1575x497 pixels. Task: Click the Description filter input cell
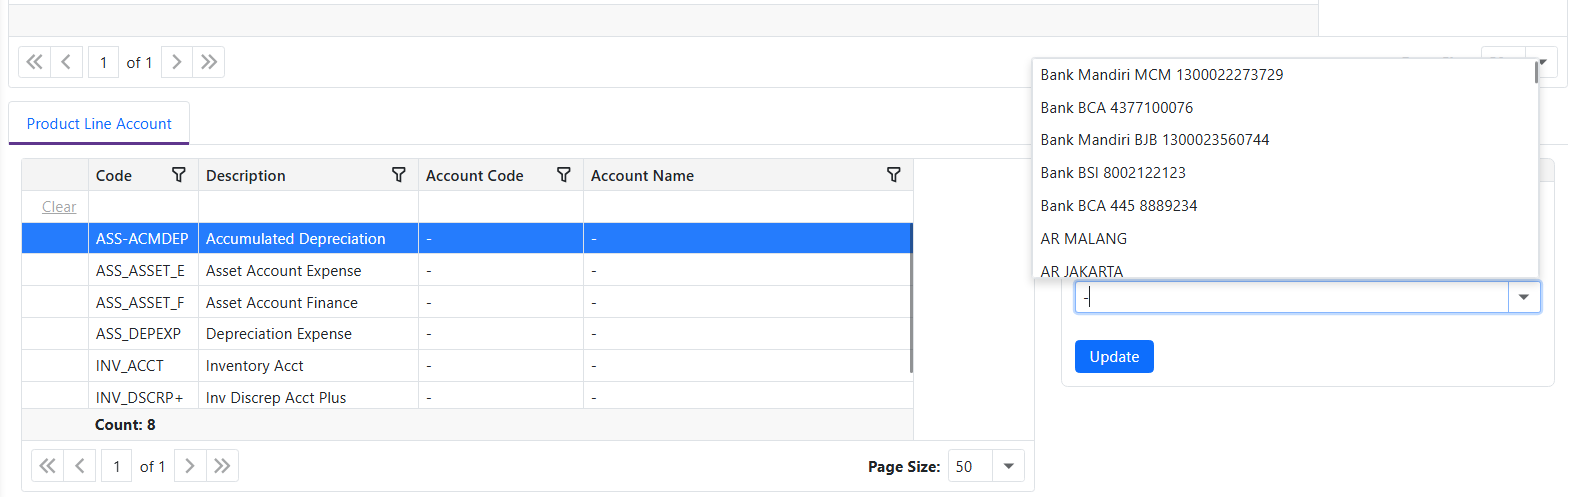308,207
